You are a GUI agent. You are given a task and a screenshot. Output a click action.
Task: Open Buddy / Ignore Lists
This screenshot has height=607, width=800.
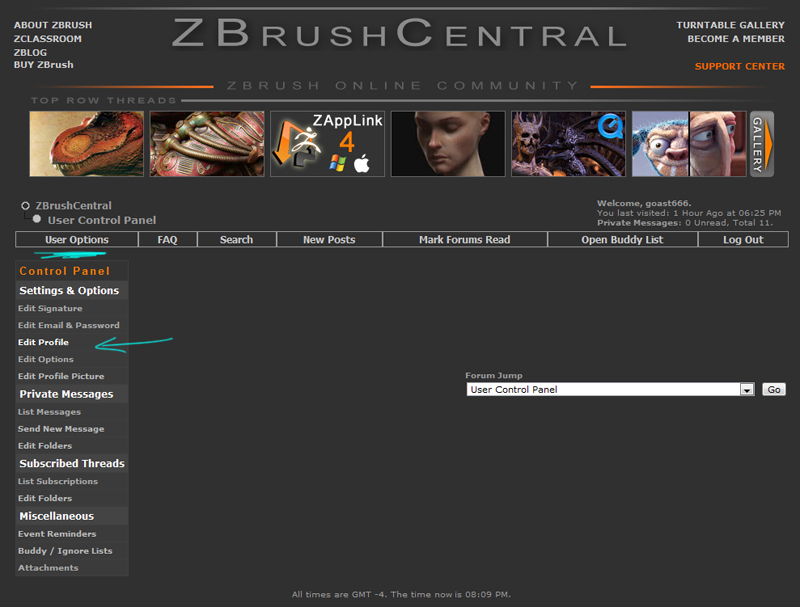coord(65,551)
